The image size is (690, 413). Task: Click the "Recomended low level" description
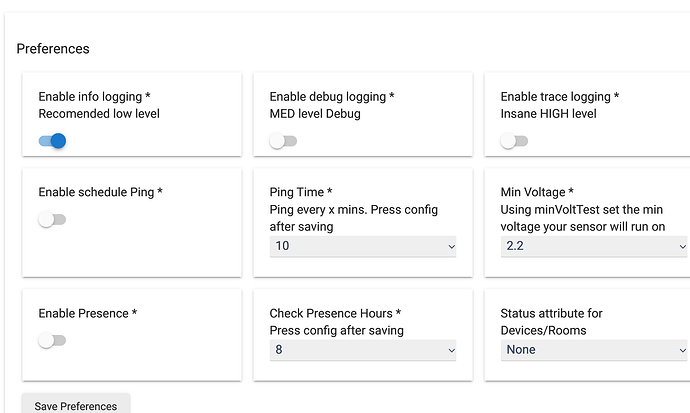coord(99,114)
